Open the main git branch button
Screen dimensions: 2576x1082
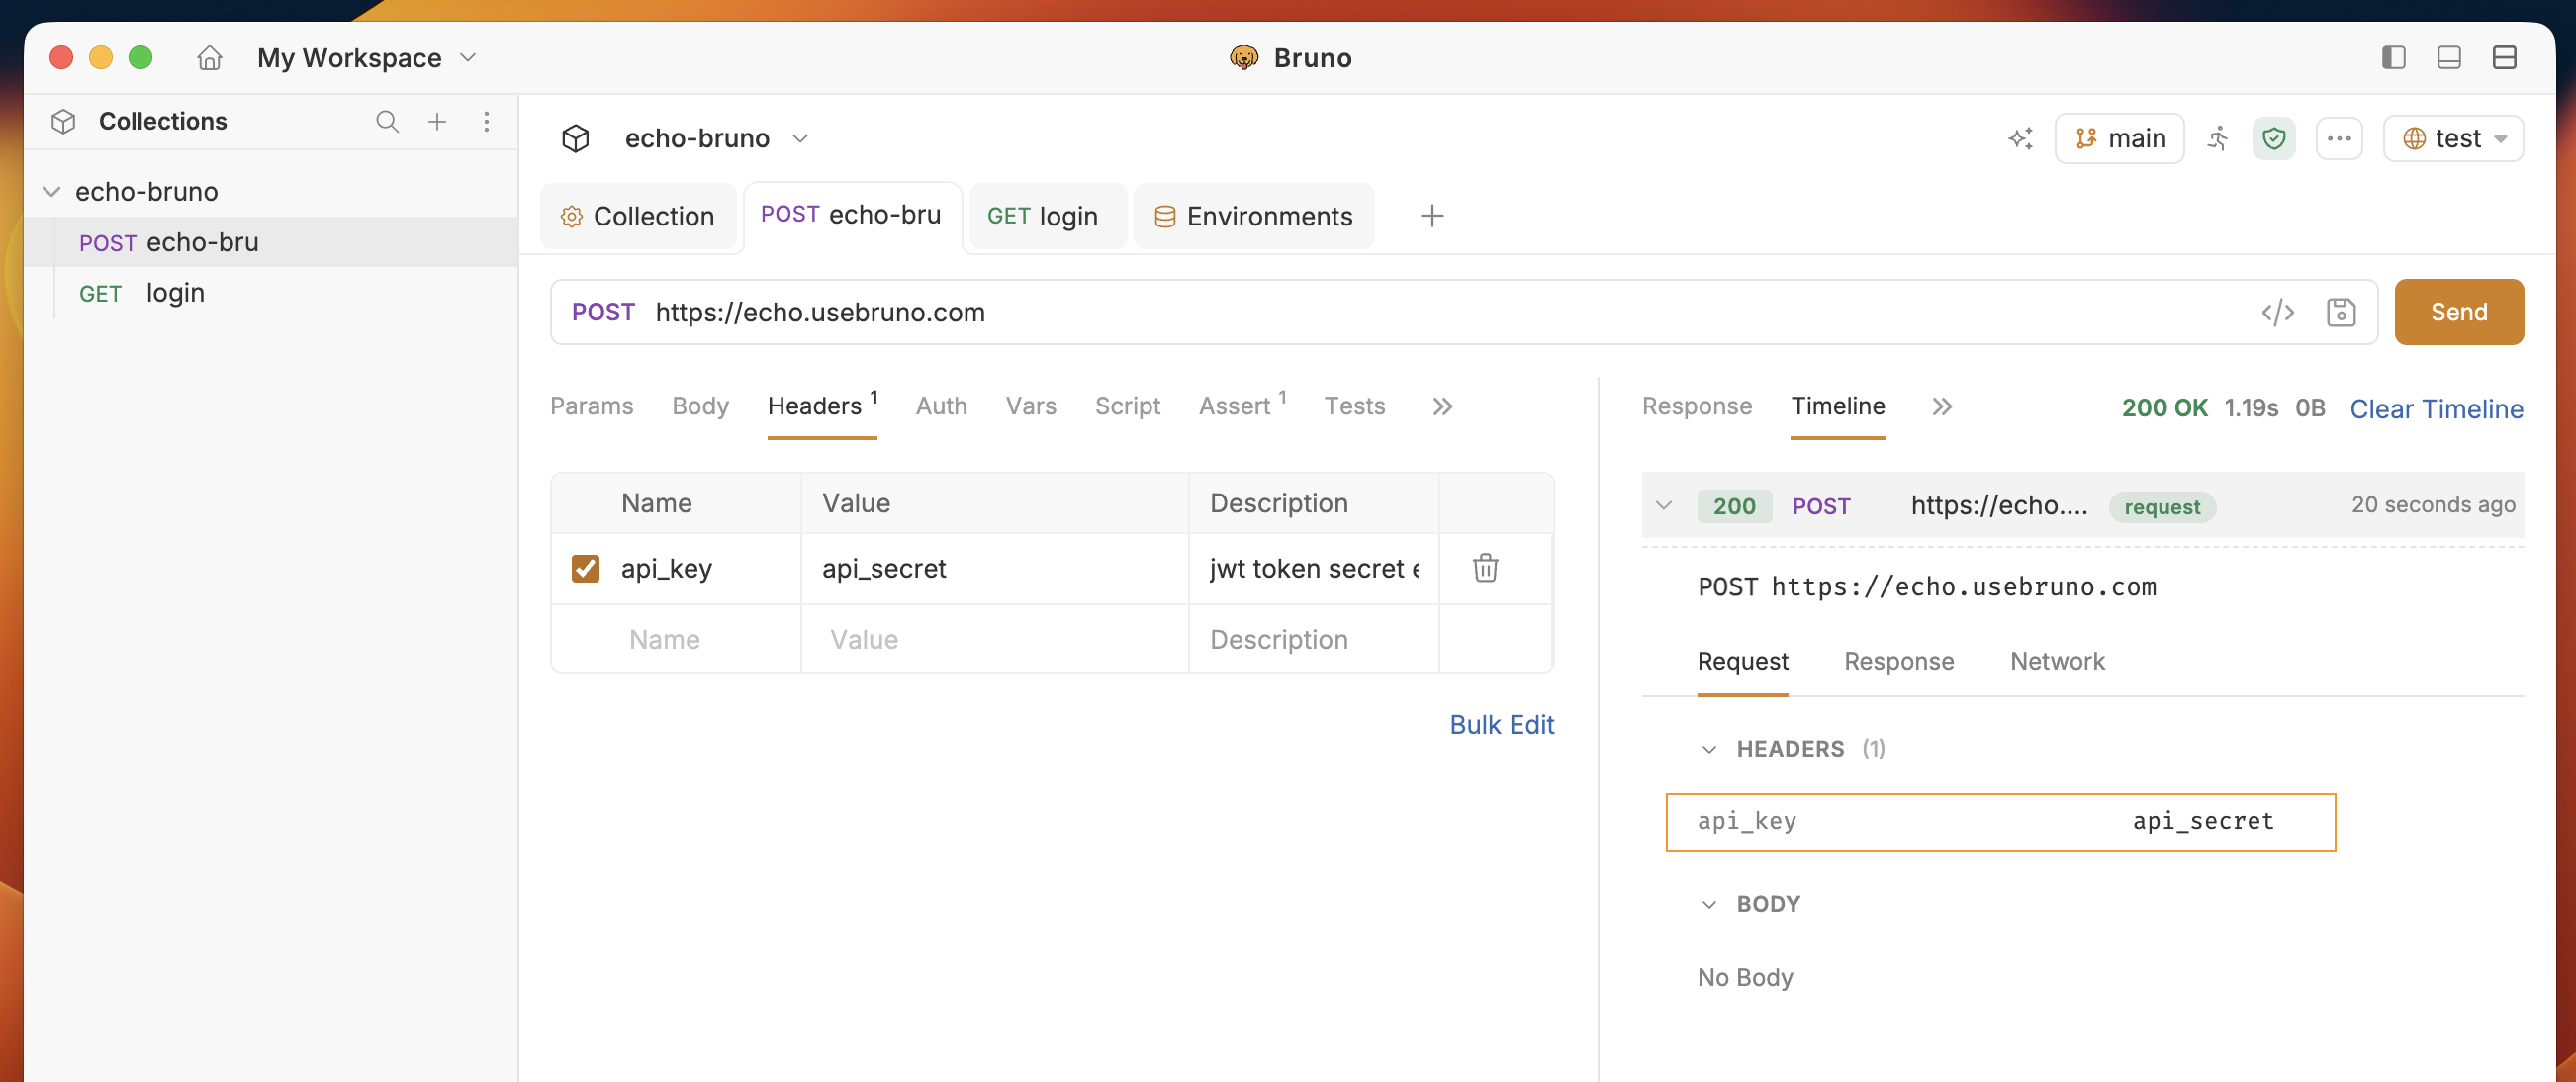pyautogui.click(x=2119, y=138)
